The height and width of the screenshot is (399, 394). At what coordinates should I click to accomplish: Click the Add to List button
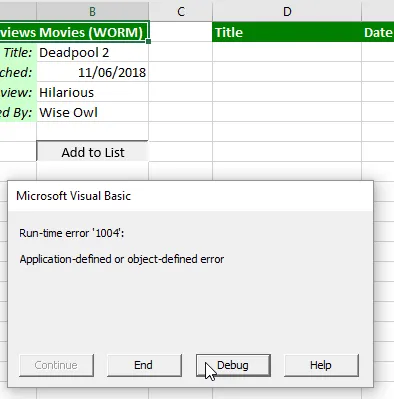click(92, 152)
